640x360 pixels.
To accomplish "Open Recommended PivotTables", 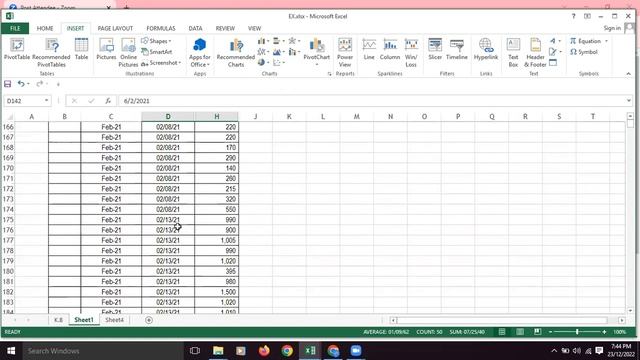I will pos(51,53).
